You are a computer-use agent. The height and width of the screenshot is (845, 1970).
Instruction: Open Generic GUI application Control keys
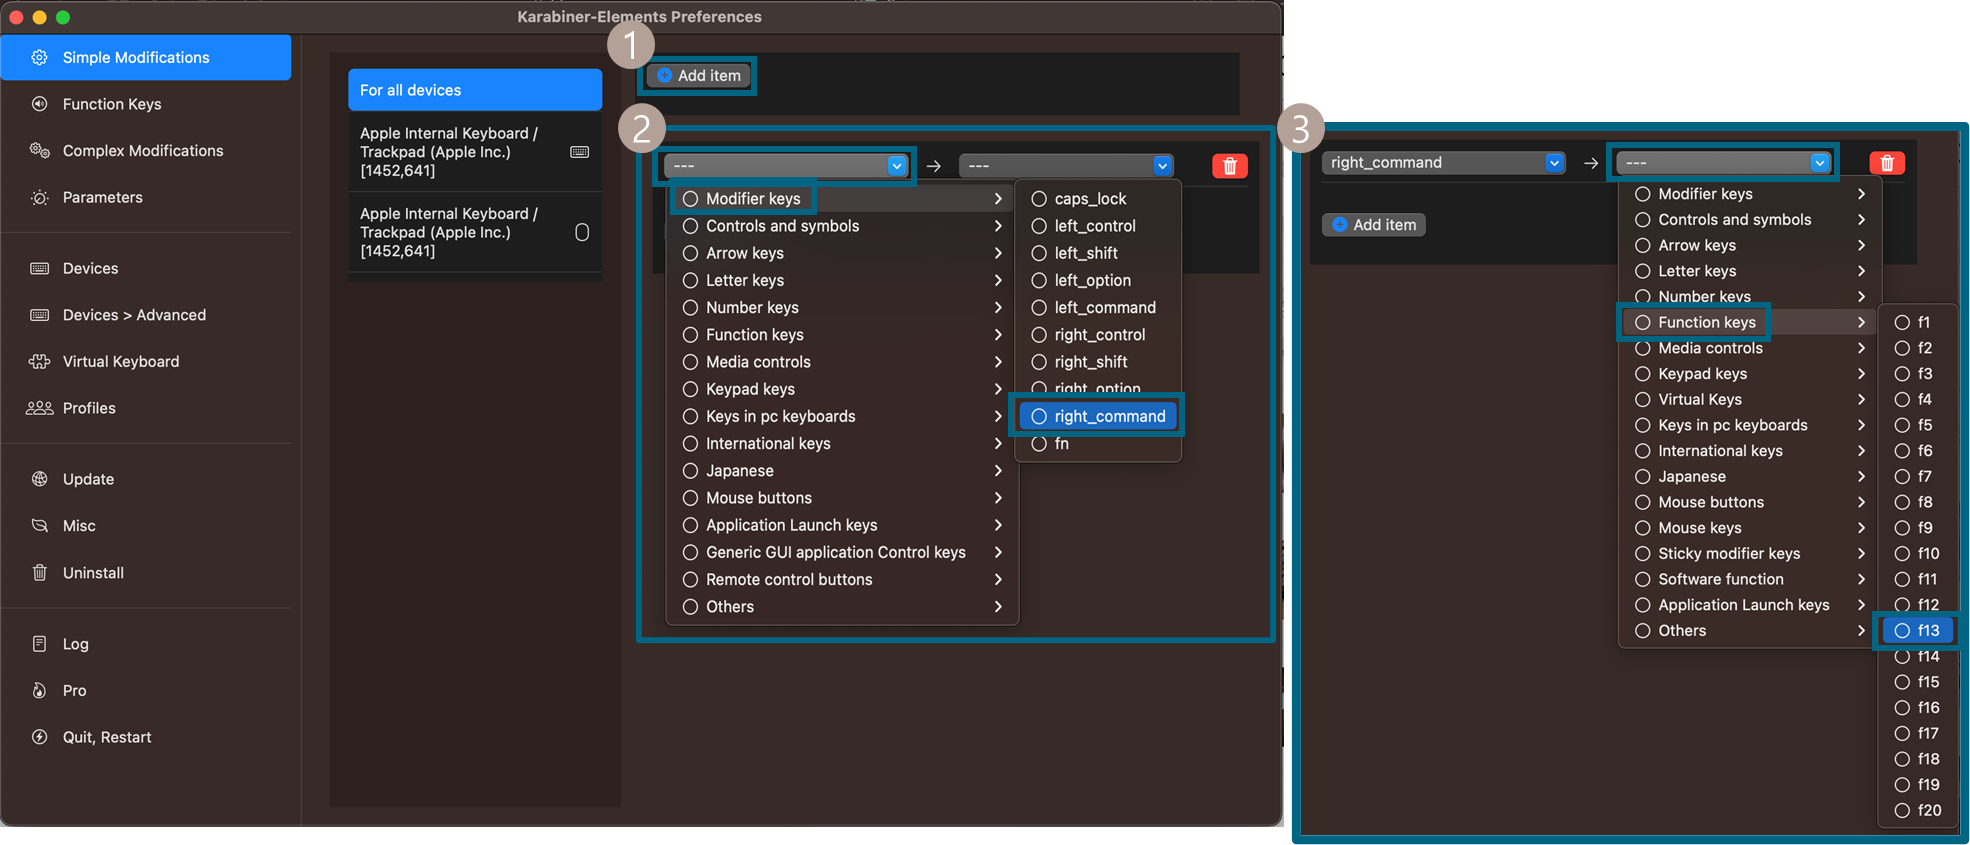[x=842, y=552]
